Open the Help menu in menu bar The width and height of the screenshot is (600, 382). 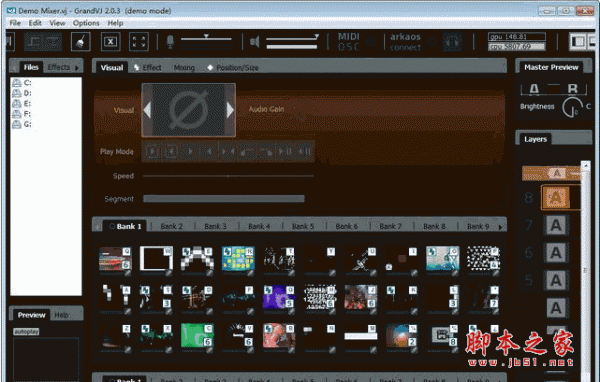tap(115, 23)
